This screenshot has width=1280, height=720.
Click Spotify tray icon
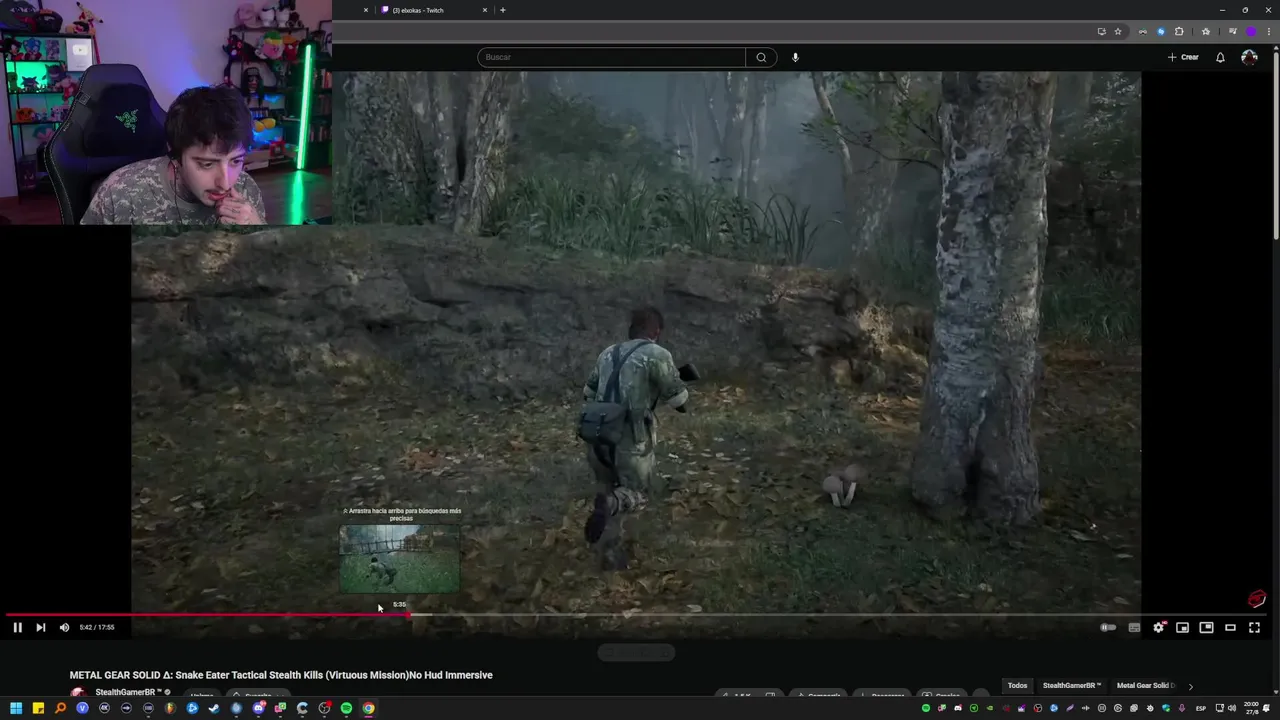(926, 708)
